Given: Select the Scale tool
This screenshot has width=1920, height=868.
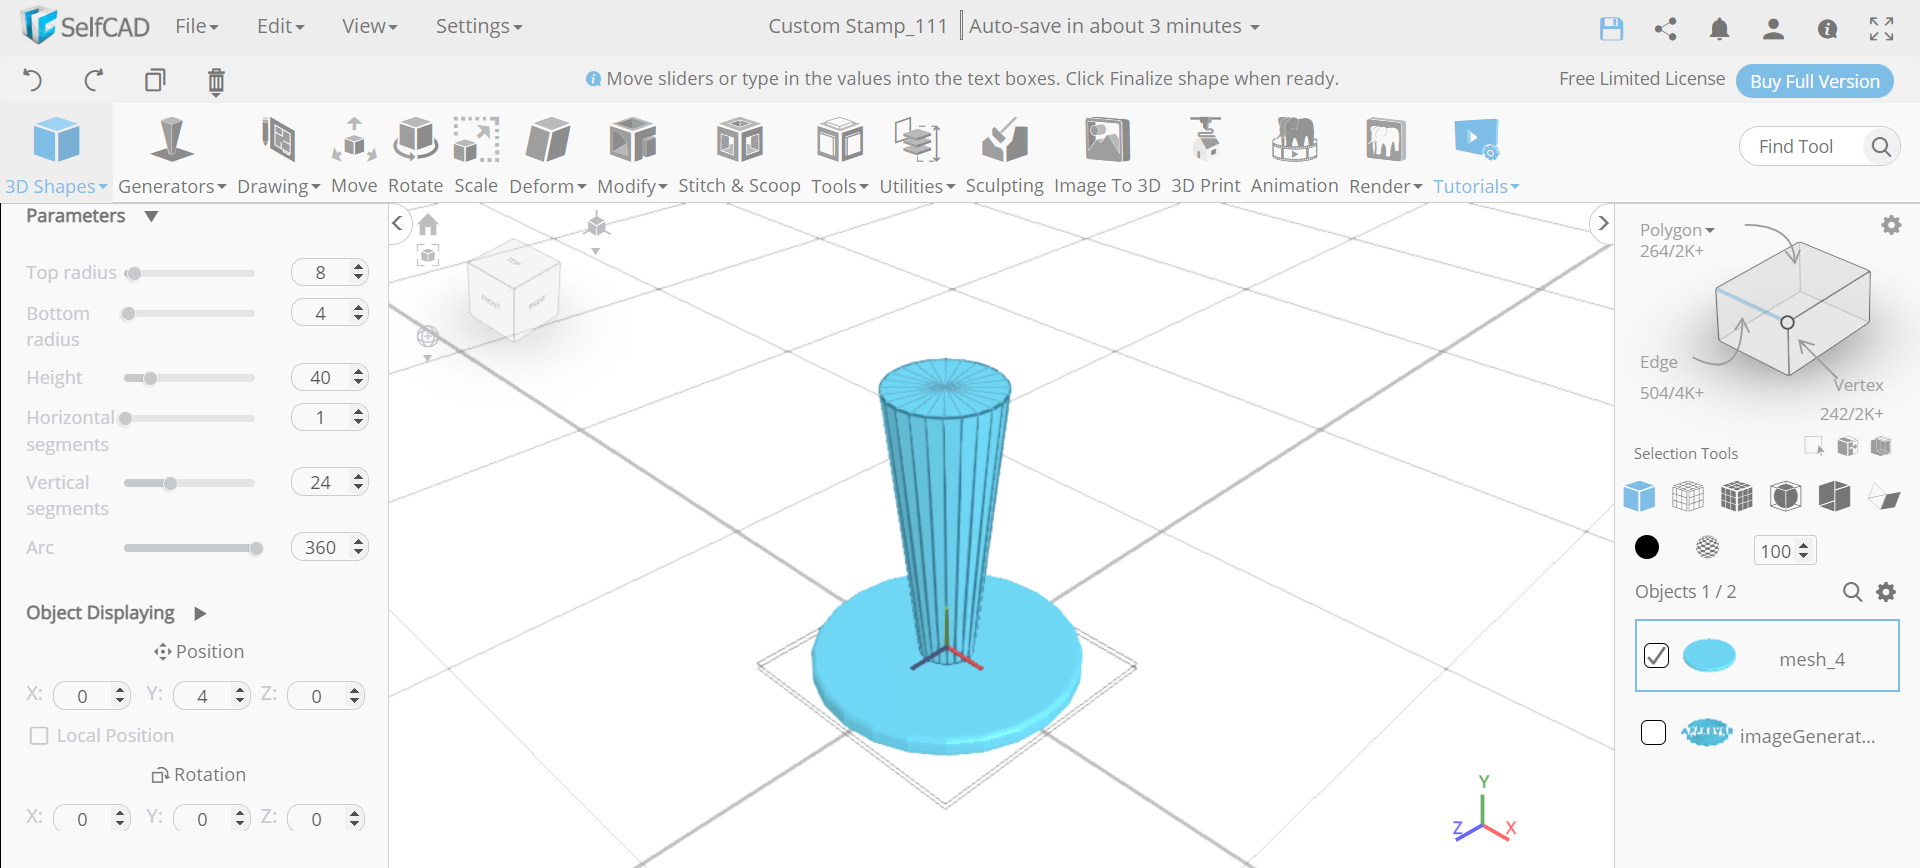Looking at the screenshot, I should (x=476, y=155).
